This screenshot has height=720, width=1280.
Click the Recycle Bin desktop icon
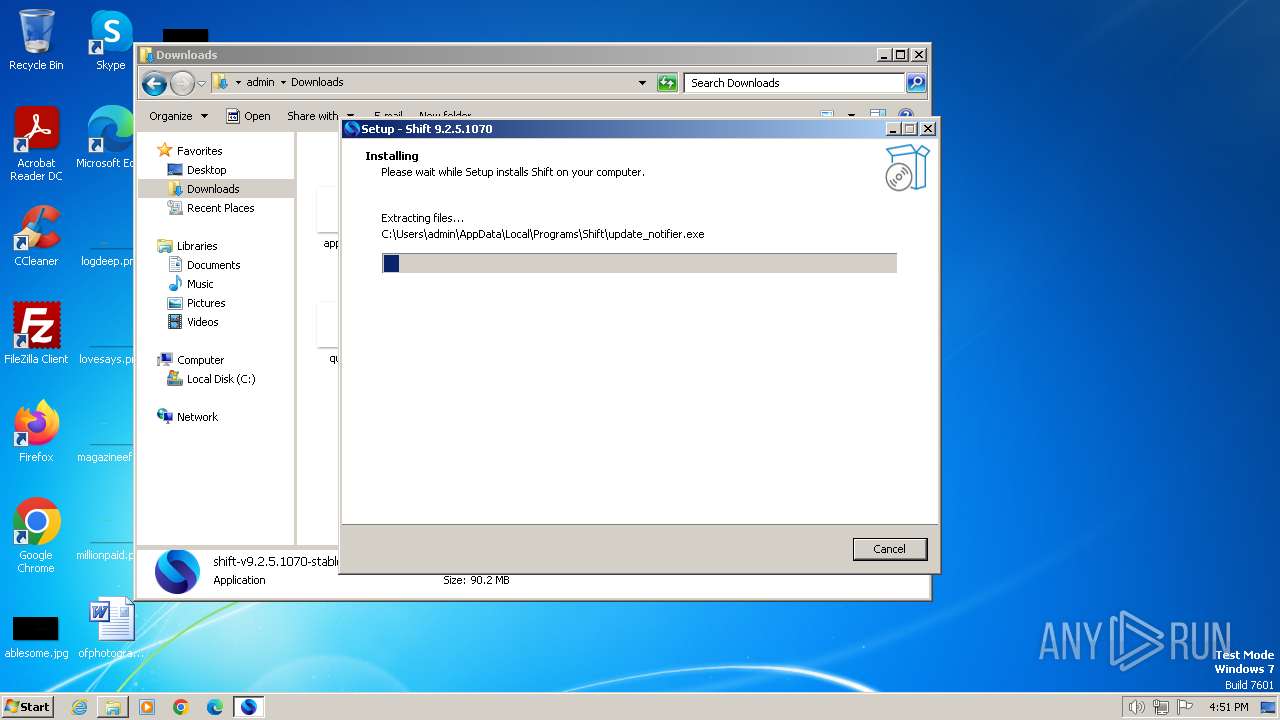(x=36, y=40)
